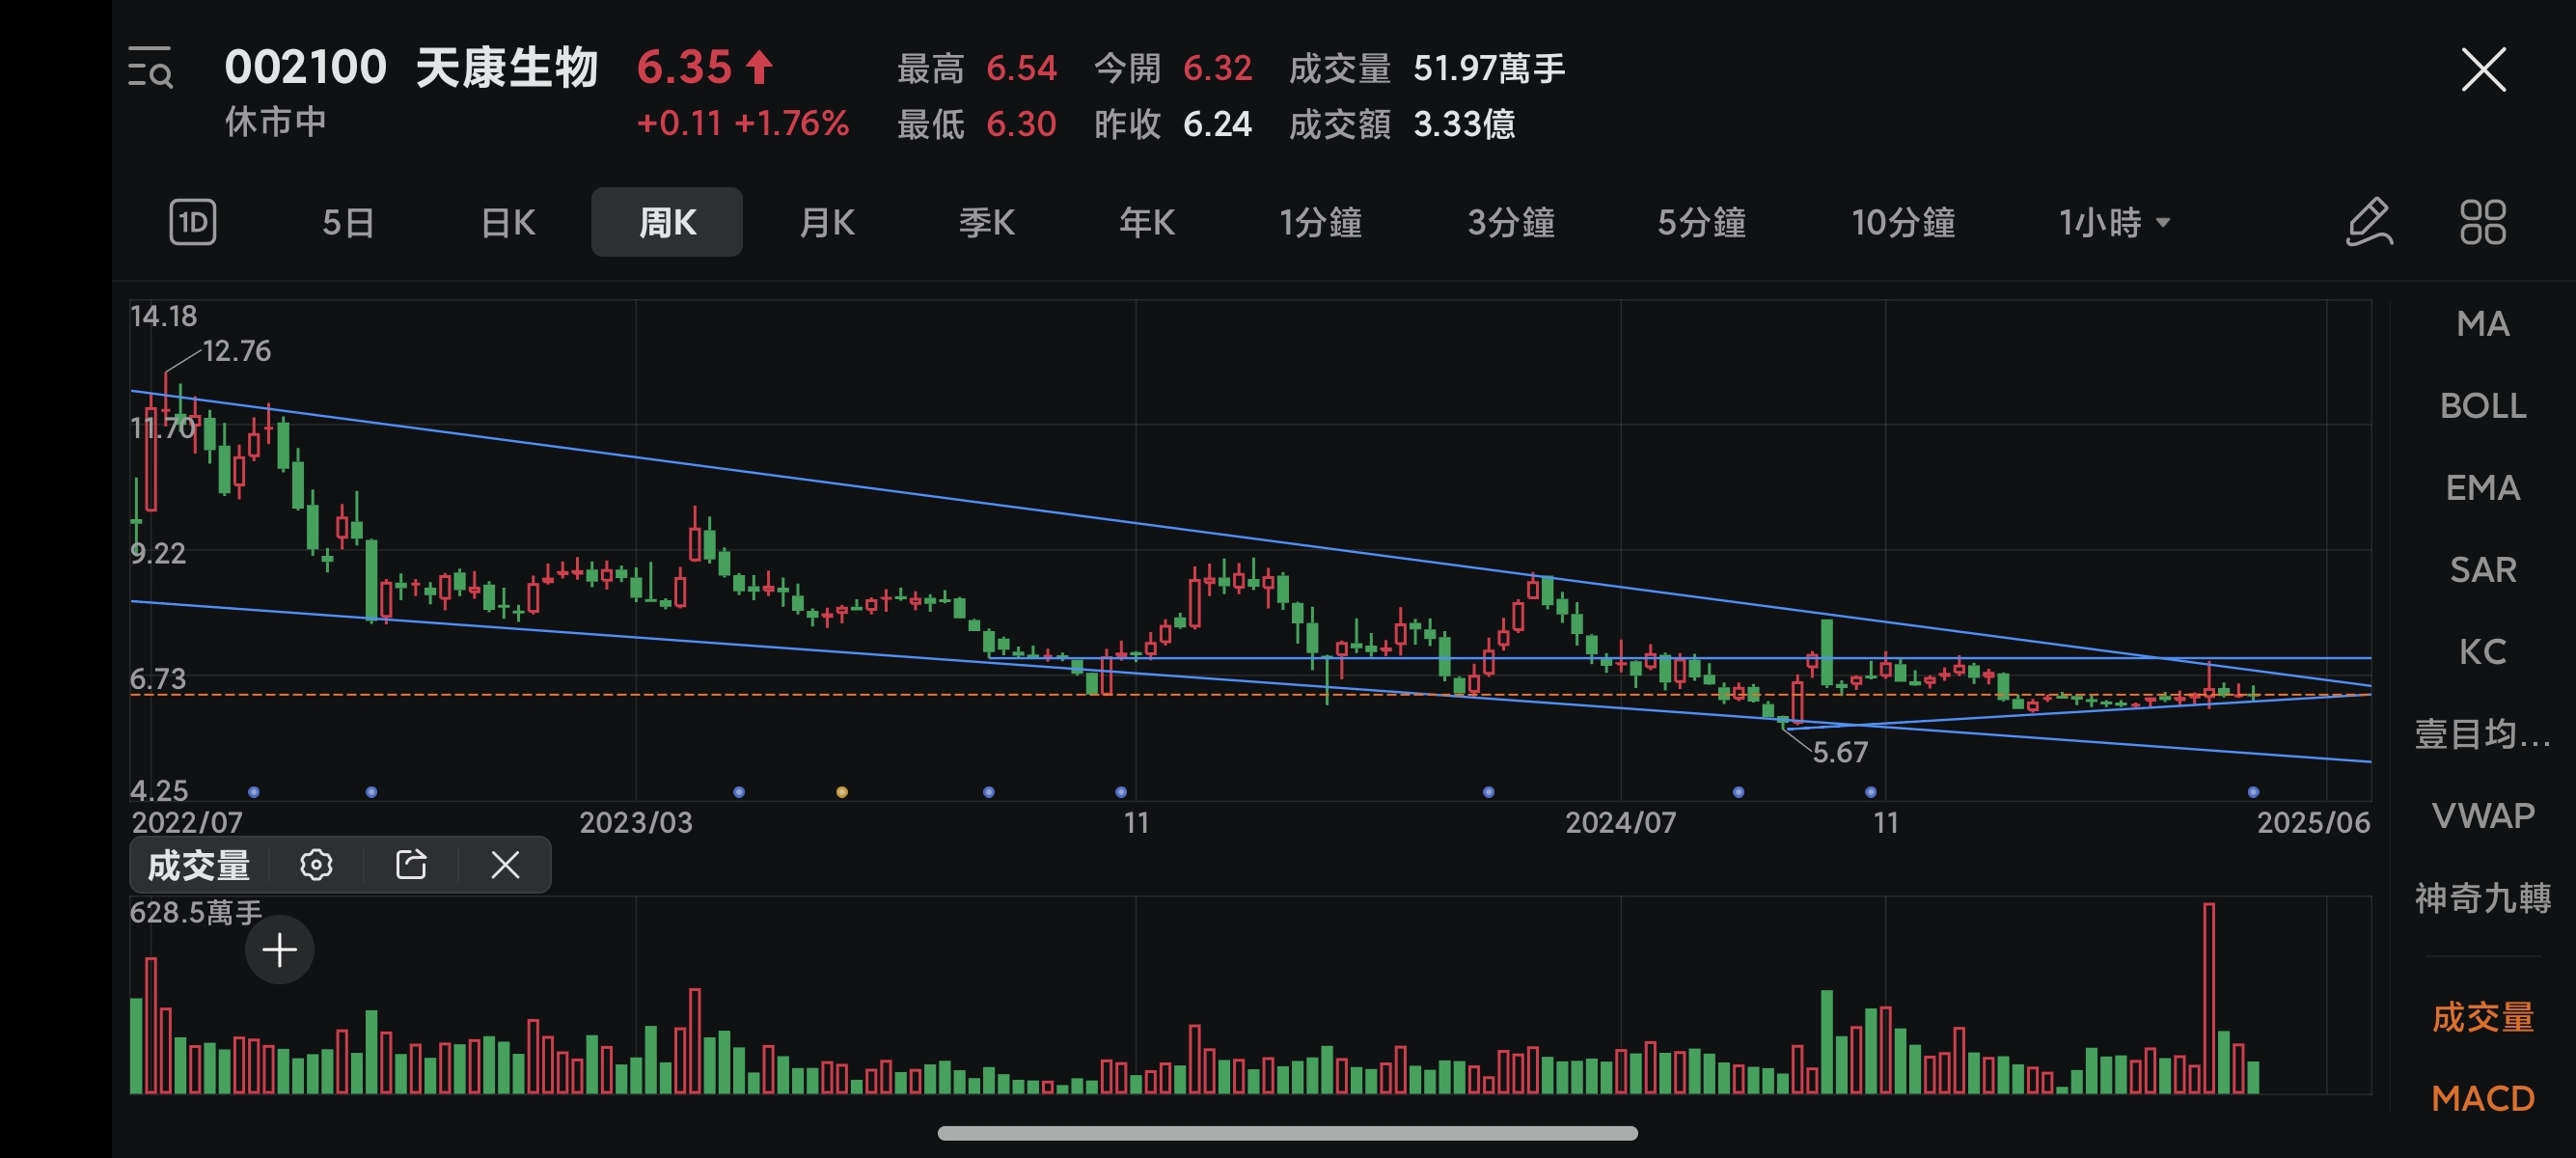
Task: Share the 成交量 indicator panel
Action: (x=411, y=865)
